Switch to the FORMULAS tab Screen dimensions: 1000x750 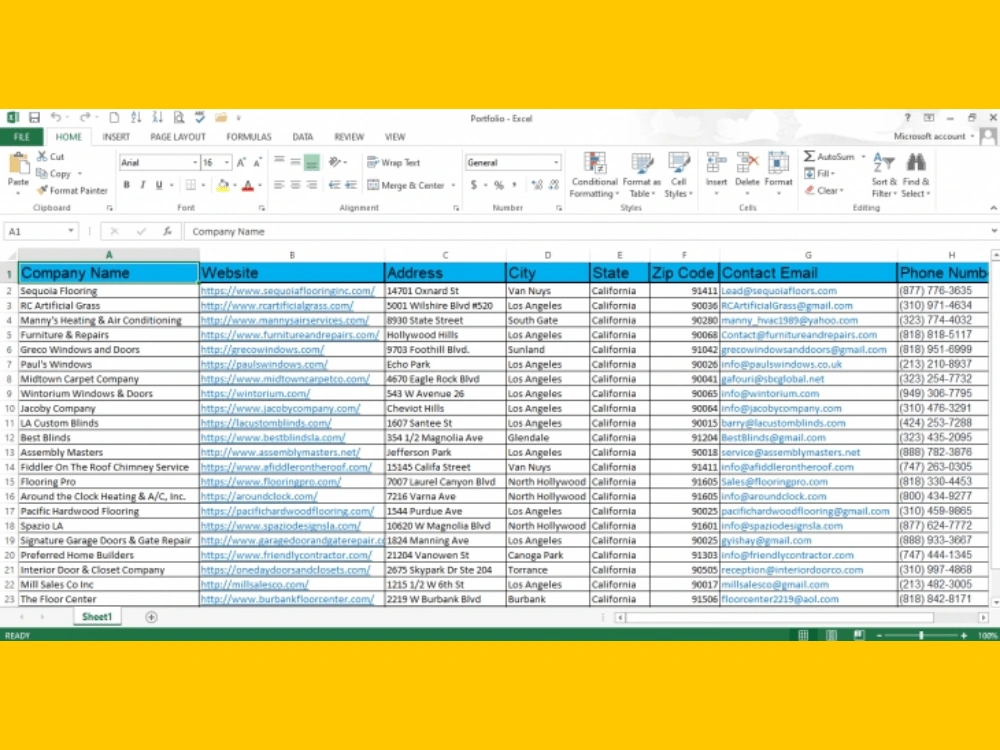(249, 137)
